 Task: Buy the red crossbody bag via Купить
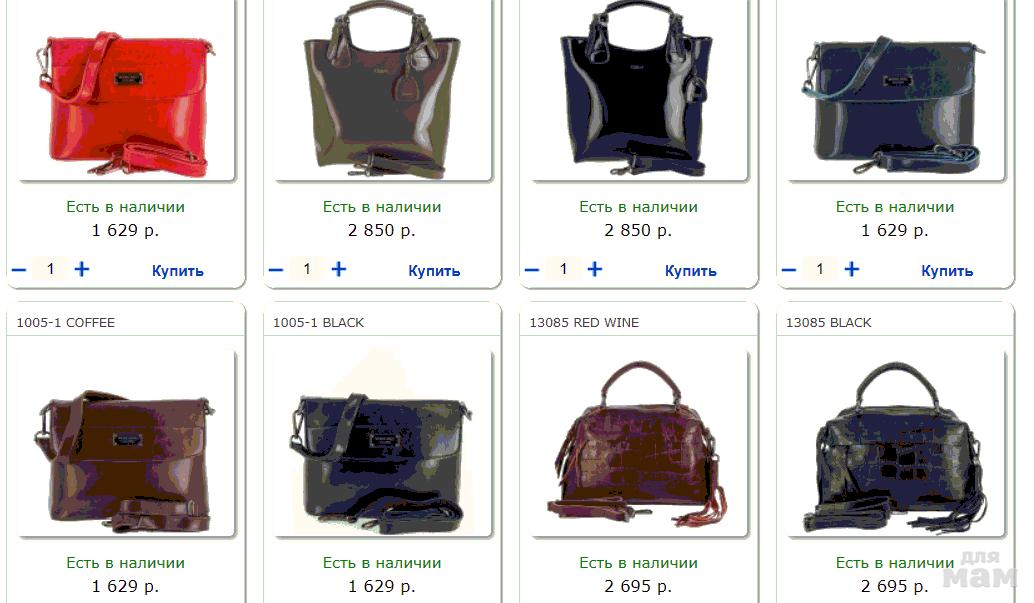[177, 270]
